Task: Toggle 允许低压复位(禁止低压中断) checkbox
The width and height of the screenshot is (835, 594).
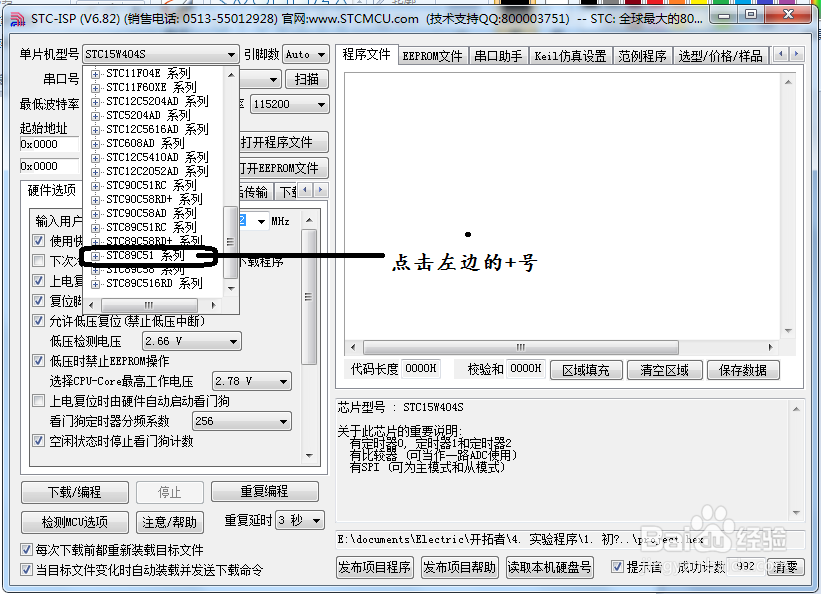Action: [x=38, y=321]
